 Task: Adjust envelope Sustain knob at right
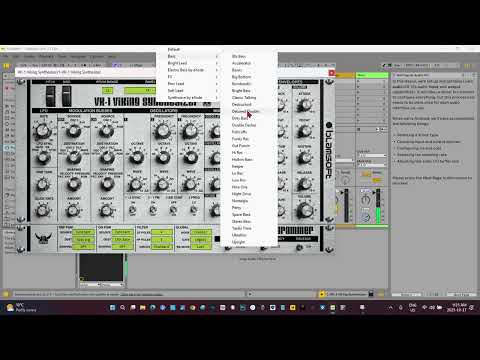pyautogui.click(x=304, y=158)
